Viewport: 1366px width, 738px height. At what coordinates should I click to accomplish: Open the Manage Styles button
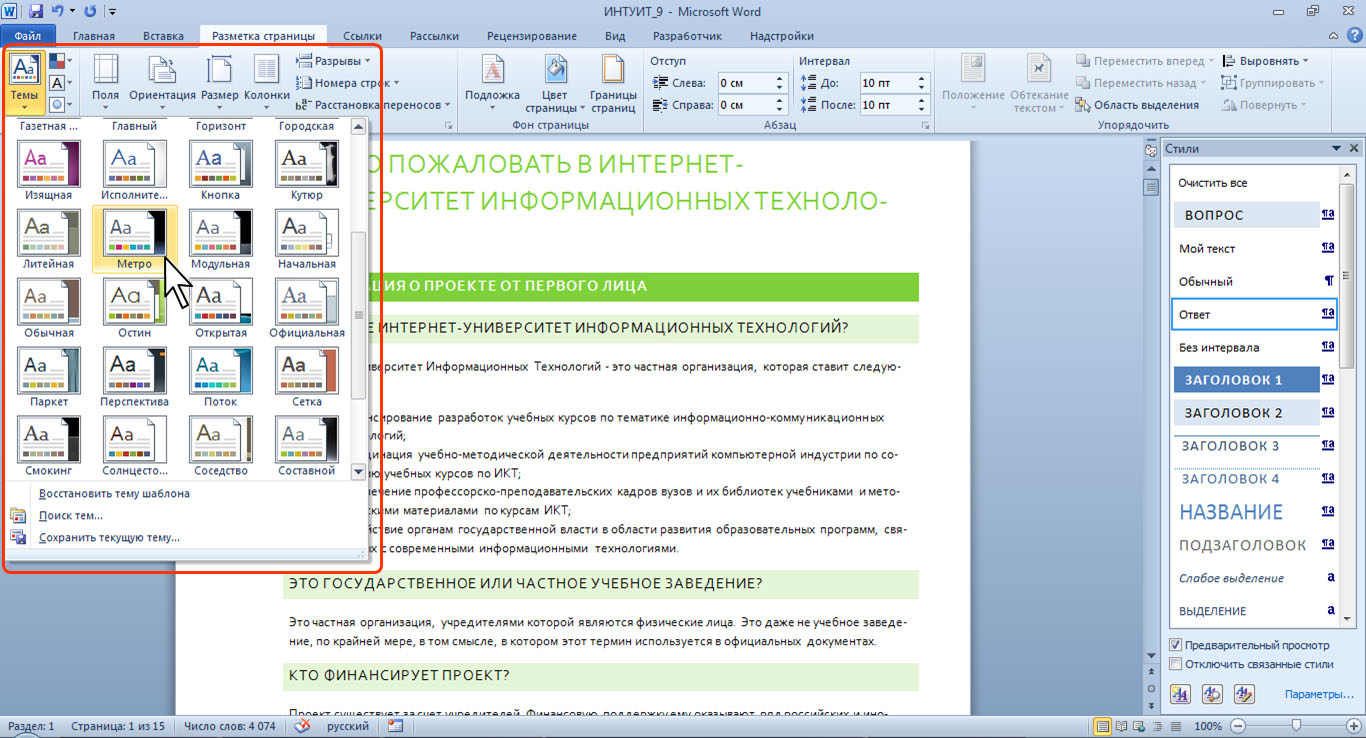(1244, 693)
